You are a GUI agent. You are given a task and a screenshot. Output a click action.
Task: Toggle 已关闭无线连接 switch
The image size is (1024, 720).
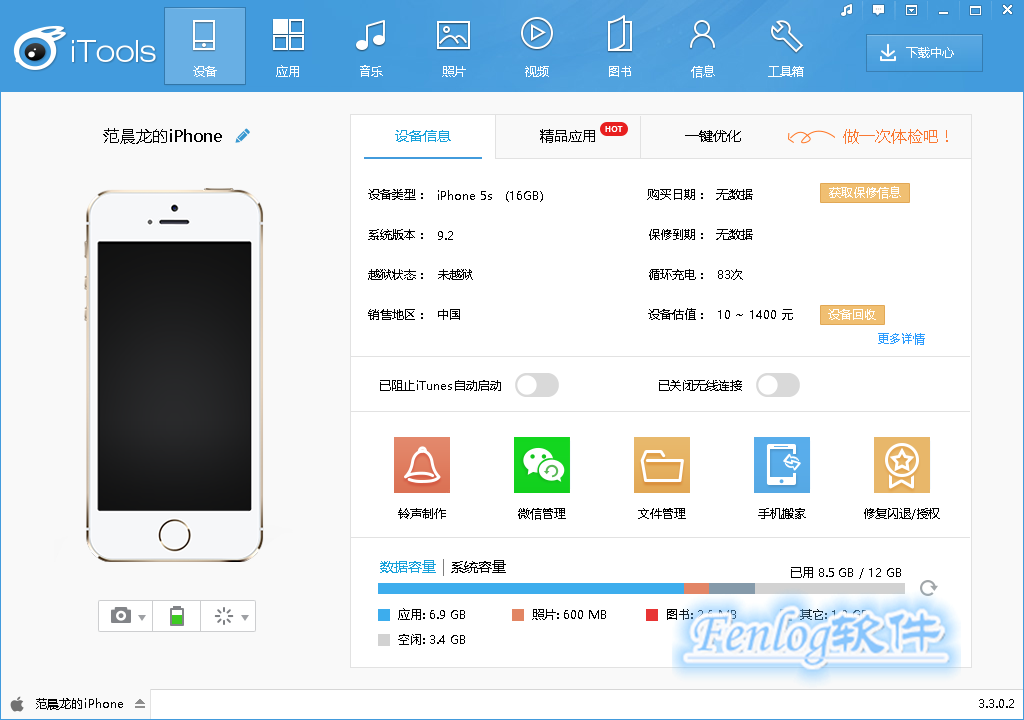point(778,385)
